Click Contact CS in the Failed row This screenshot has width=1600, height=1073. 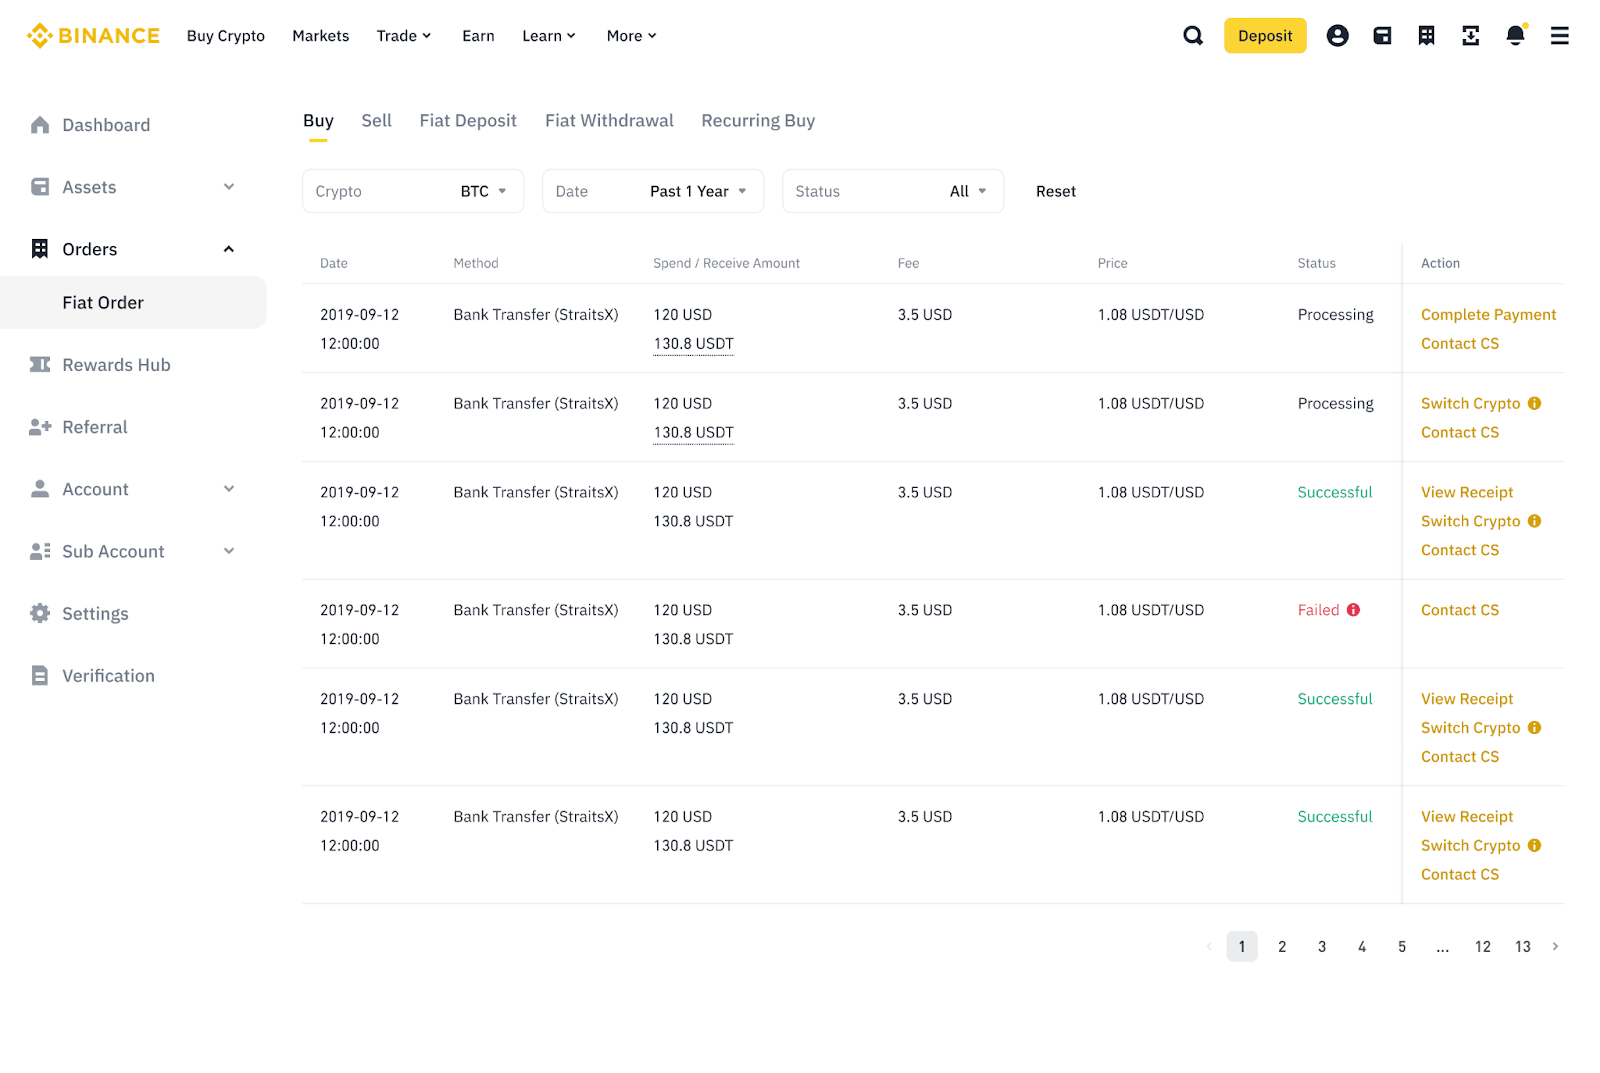1460,610
